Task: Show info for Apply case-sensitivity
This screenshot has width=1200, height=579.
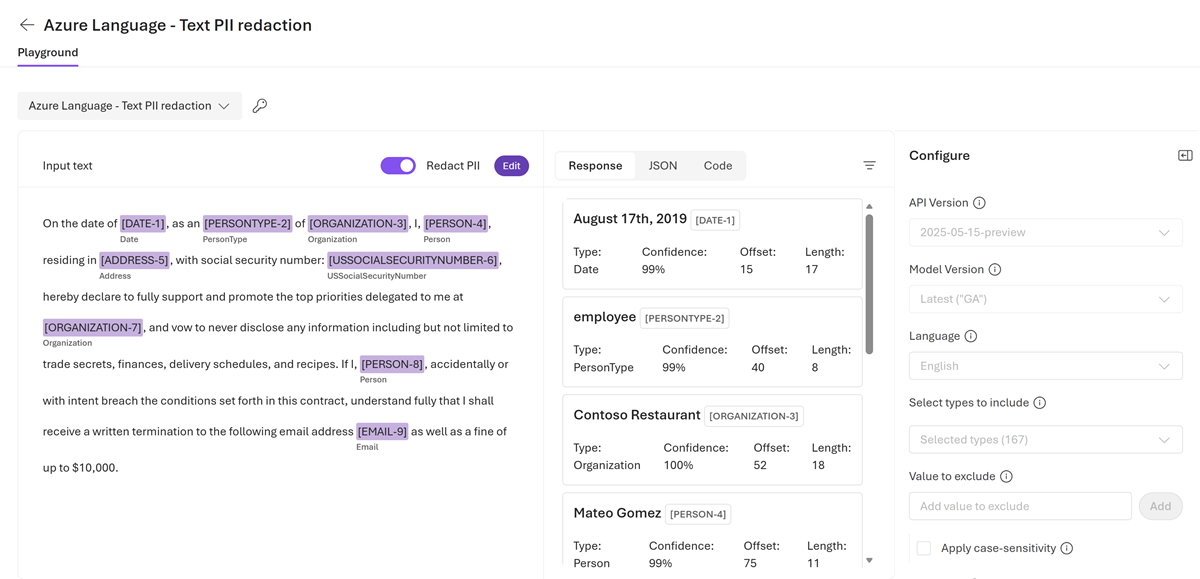Action: 1066,548
